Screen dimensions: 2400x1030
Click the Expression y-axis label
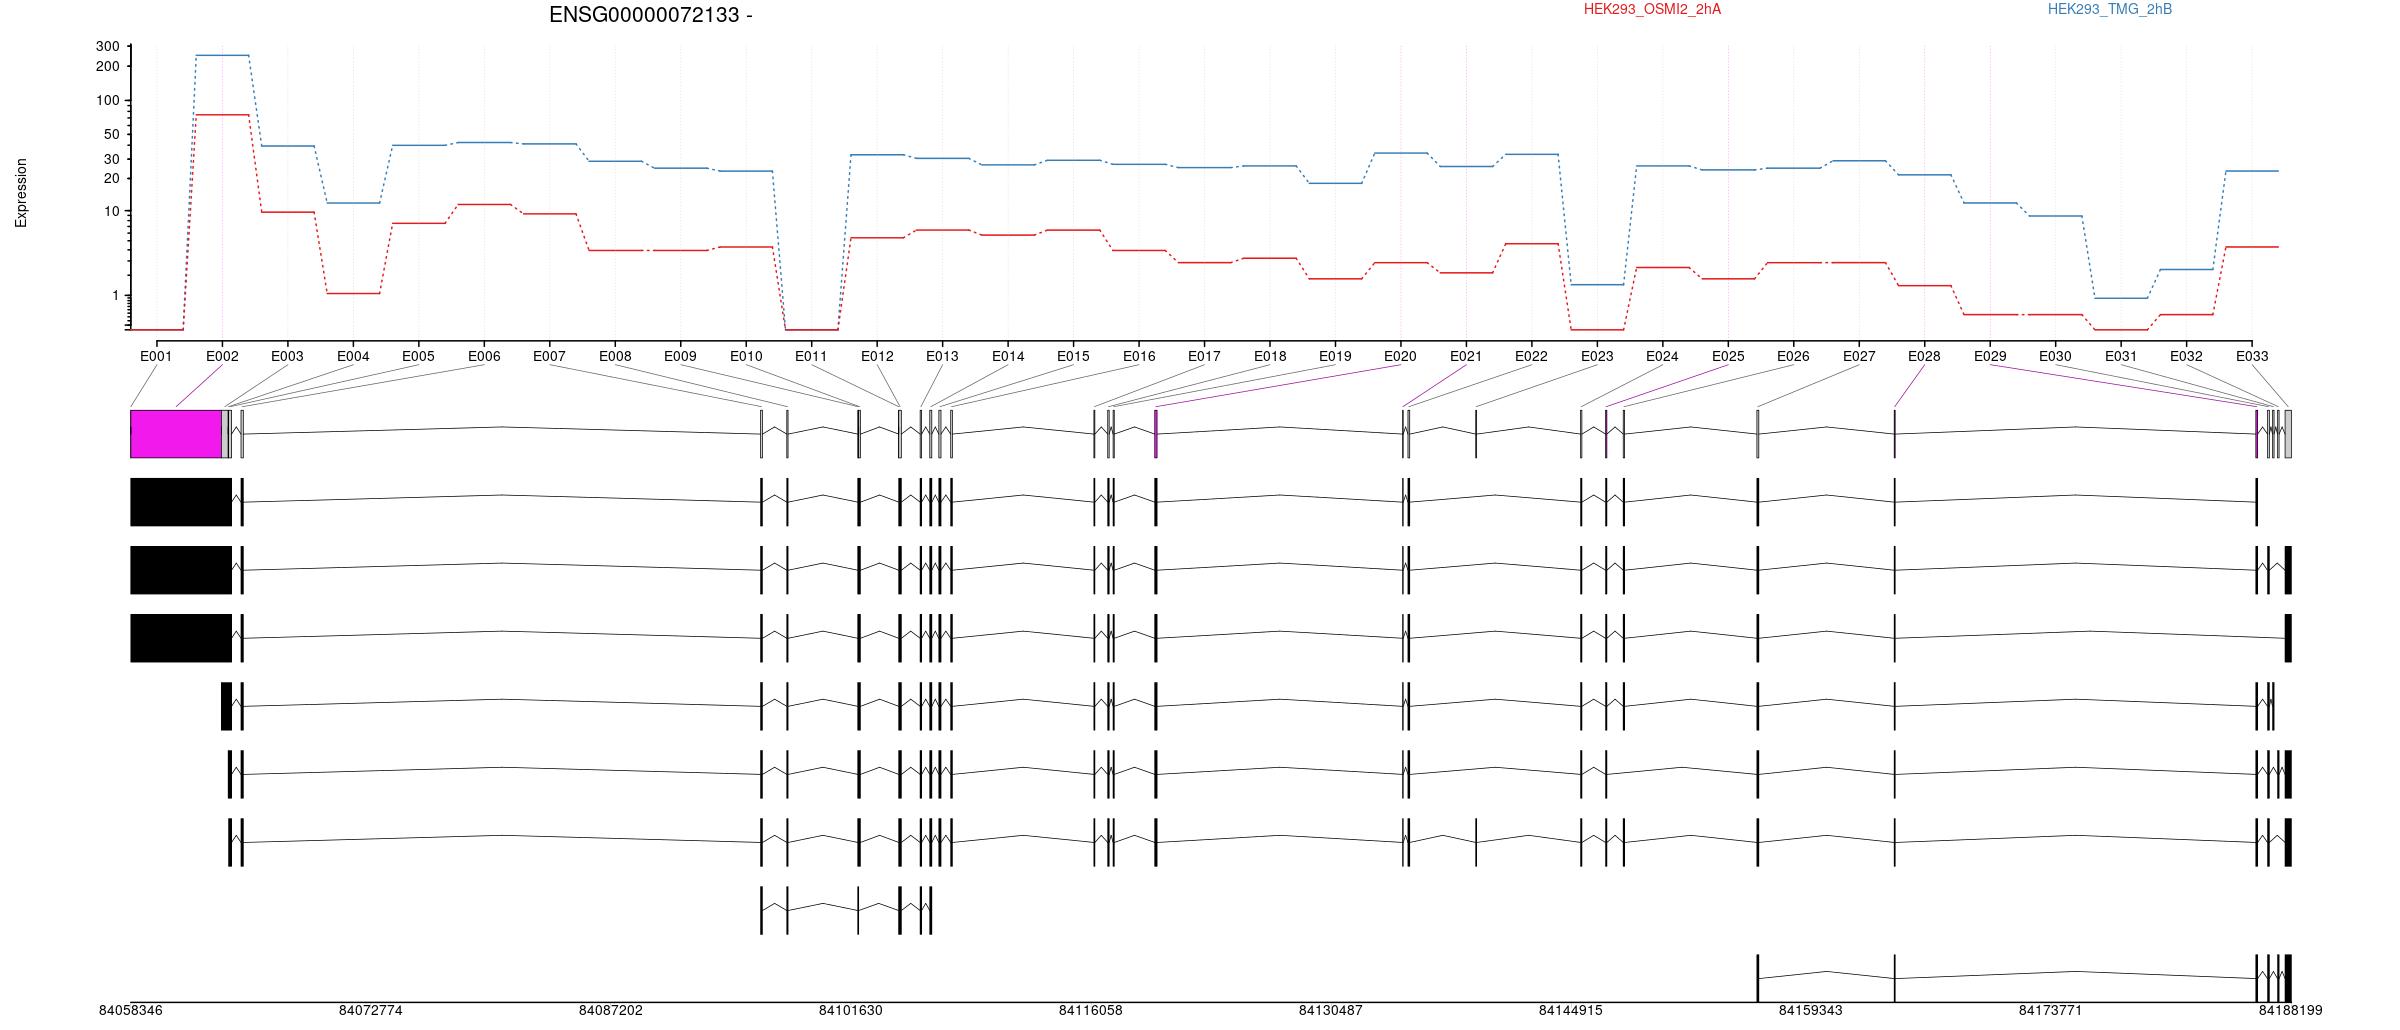[21, 193]
